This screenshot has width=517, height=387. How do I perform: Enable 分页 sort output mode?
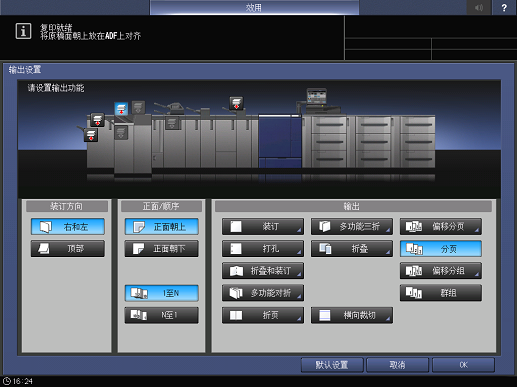(x=441, y=249)
